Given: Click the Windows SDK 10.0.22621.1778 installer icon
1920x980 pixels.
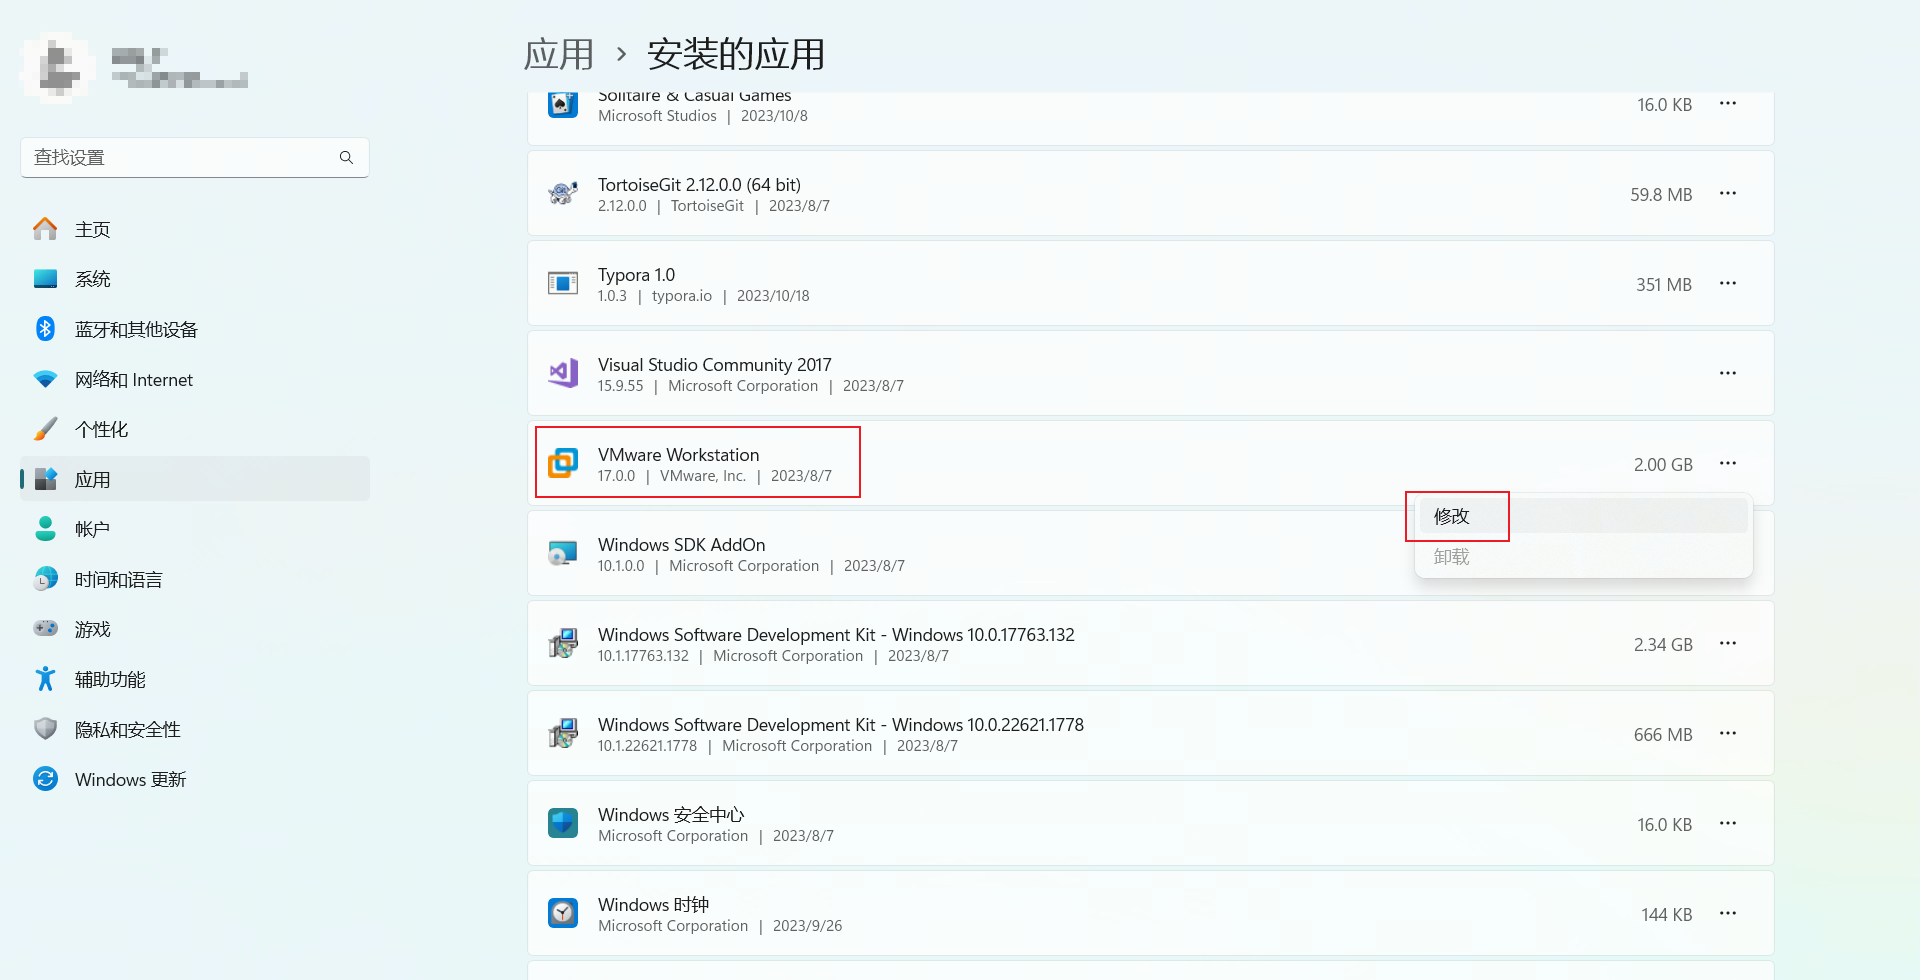Looking at the screenshot, I should point(563,733).
